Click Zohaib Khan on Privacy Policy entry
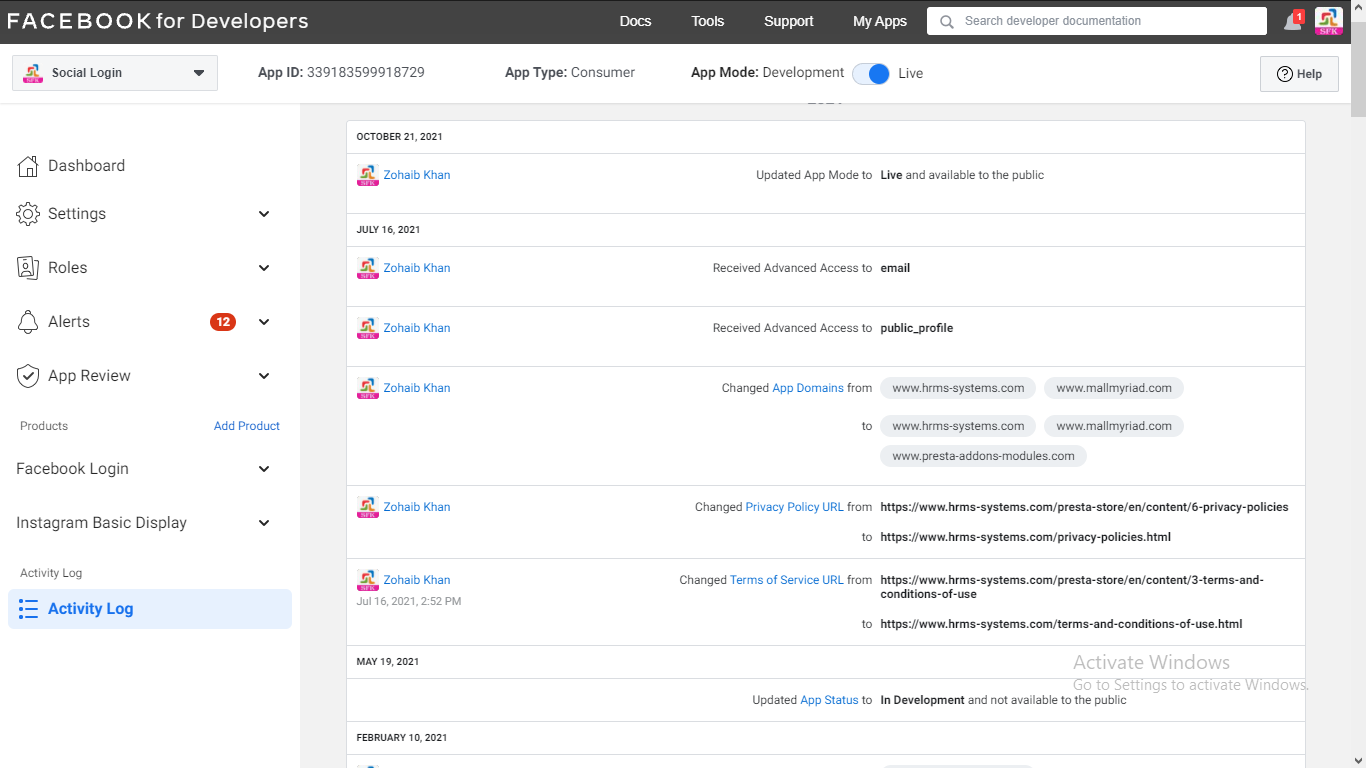 coord(417,507)
